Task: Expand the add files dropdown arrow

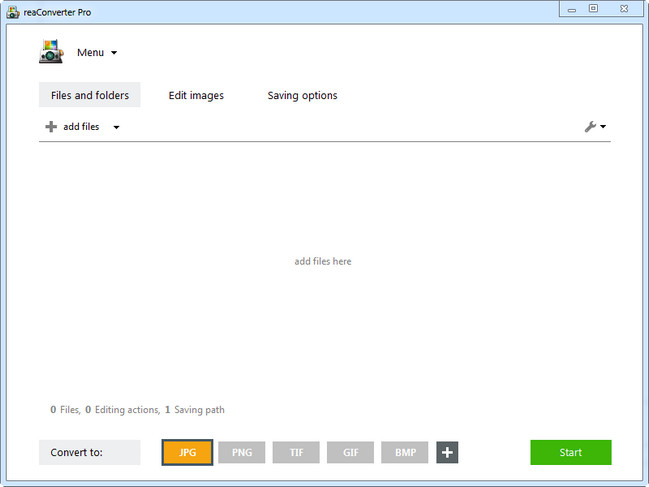Action: tap(116, 127)
